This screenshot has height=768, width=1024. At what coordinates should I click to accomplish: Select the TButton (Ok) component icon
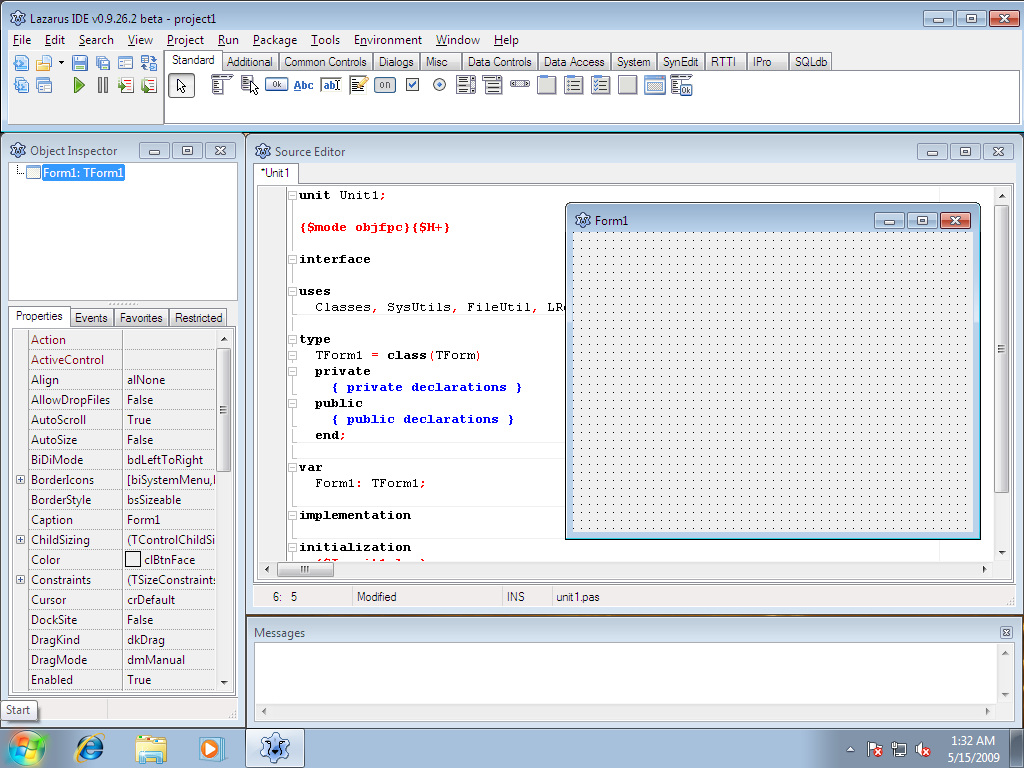(276, 84)
